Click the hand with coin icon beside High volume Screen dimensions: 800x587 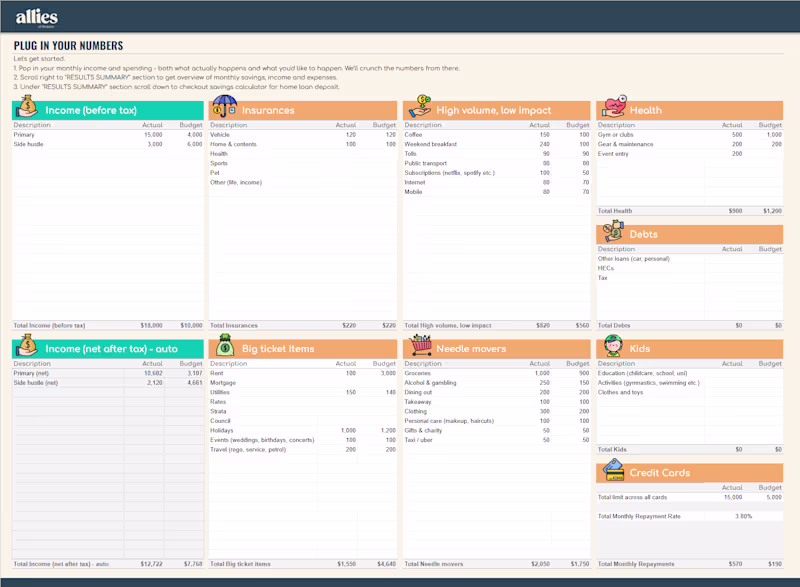pyautogui.click(x=420, y=106)
